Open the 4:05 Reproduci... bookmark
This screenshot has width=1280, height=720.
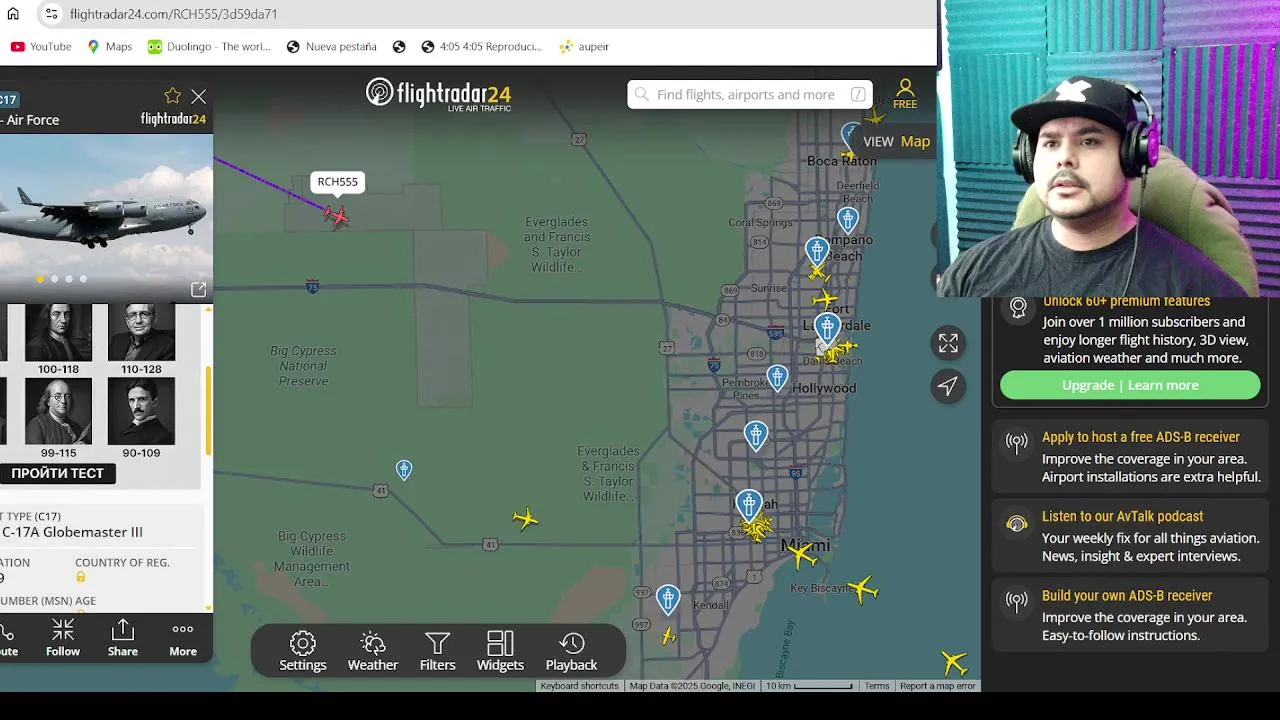tap(481, 46)
